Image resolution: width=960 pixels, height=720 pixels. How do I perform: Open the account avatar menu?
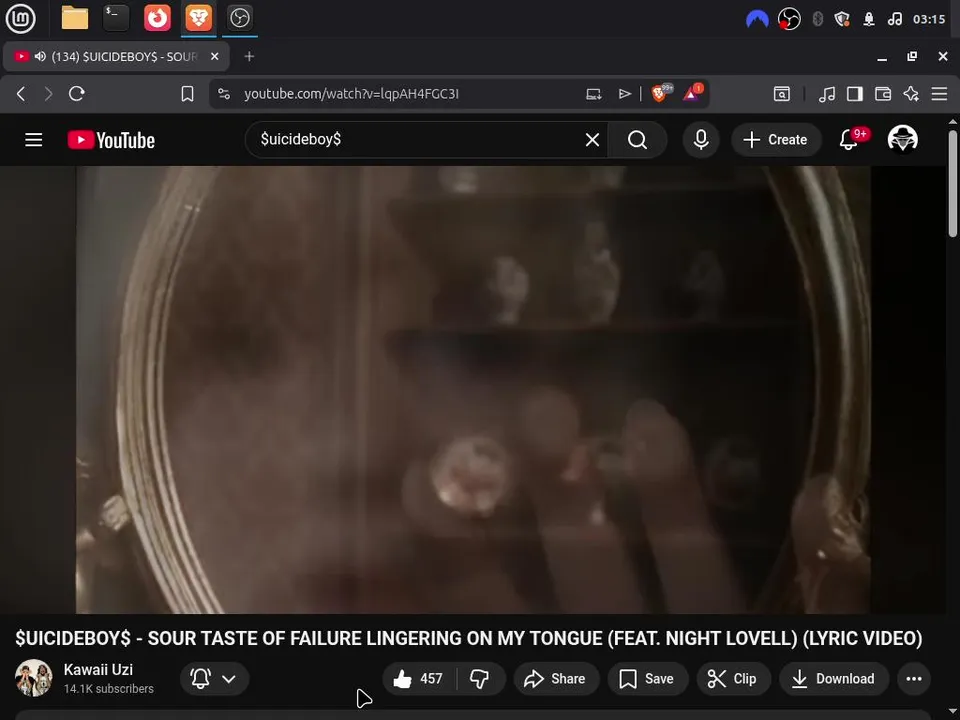click(x=902, y=139)
